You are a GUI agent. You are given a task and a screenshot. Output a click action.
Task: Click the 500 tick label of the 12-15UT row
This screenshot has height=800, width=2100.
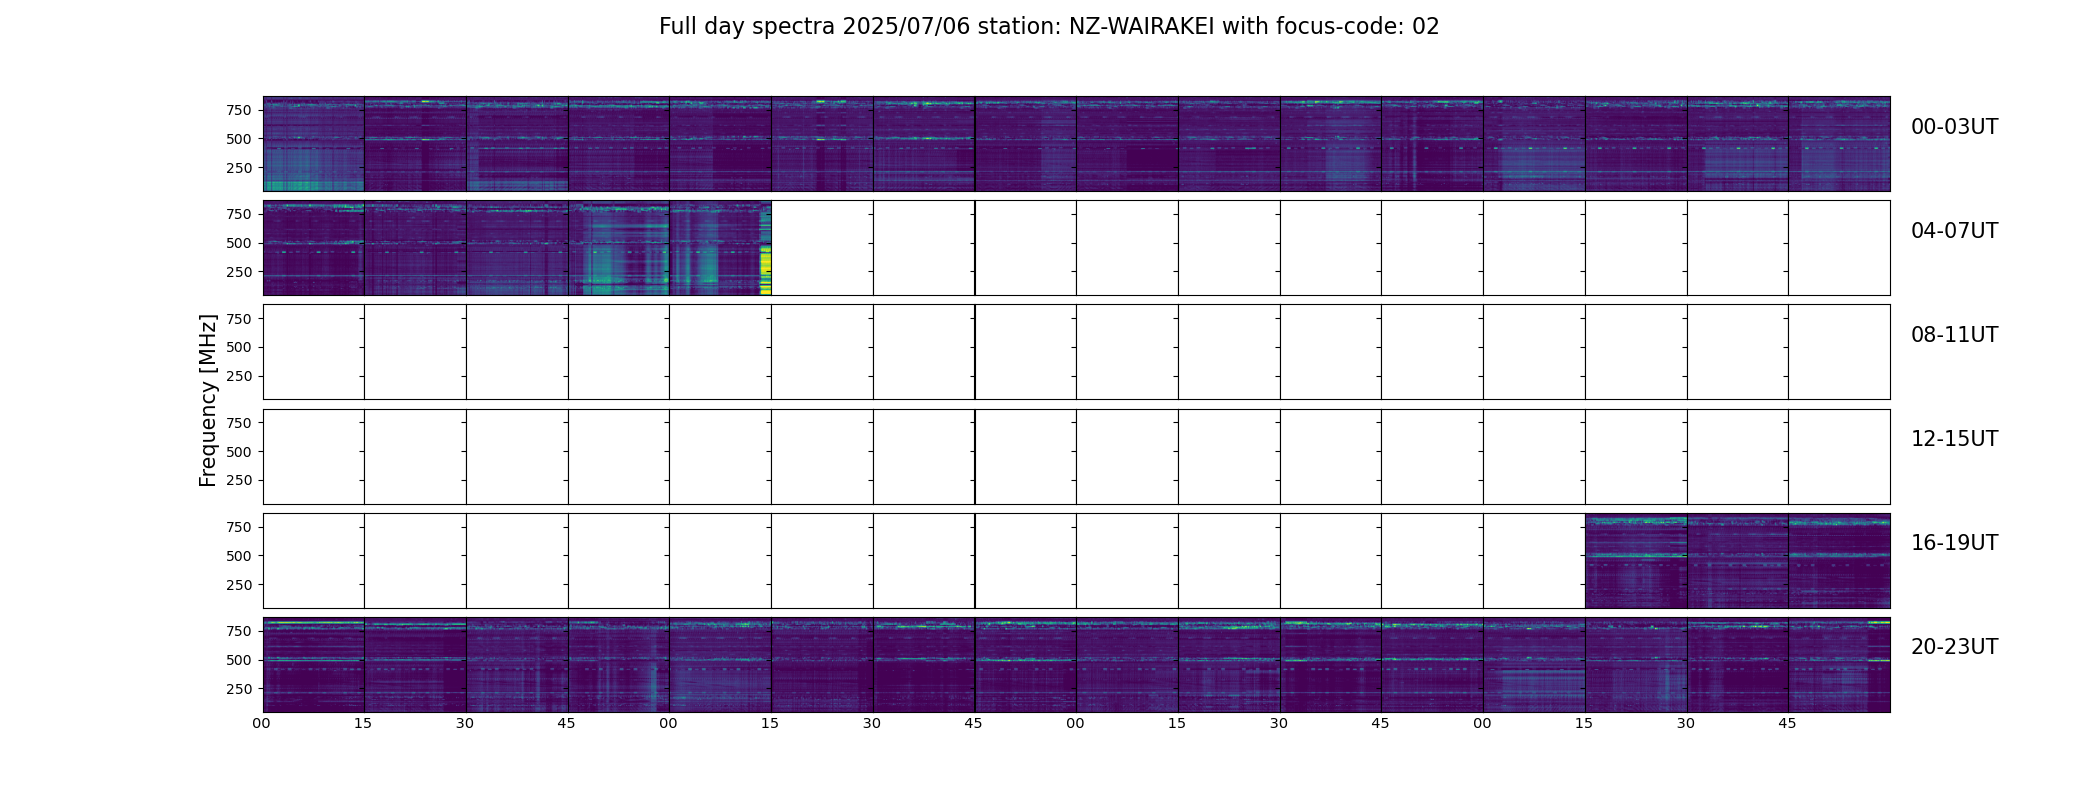pos(239,452)
